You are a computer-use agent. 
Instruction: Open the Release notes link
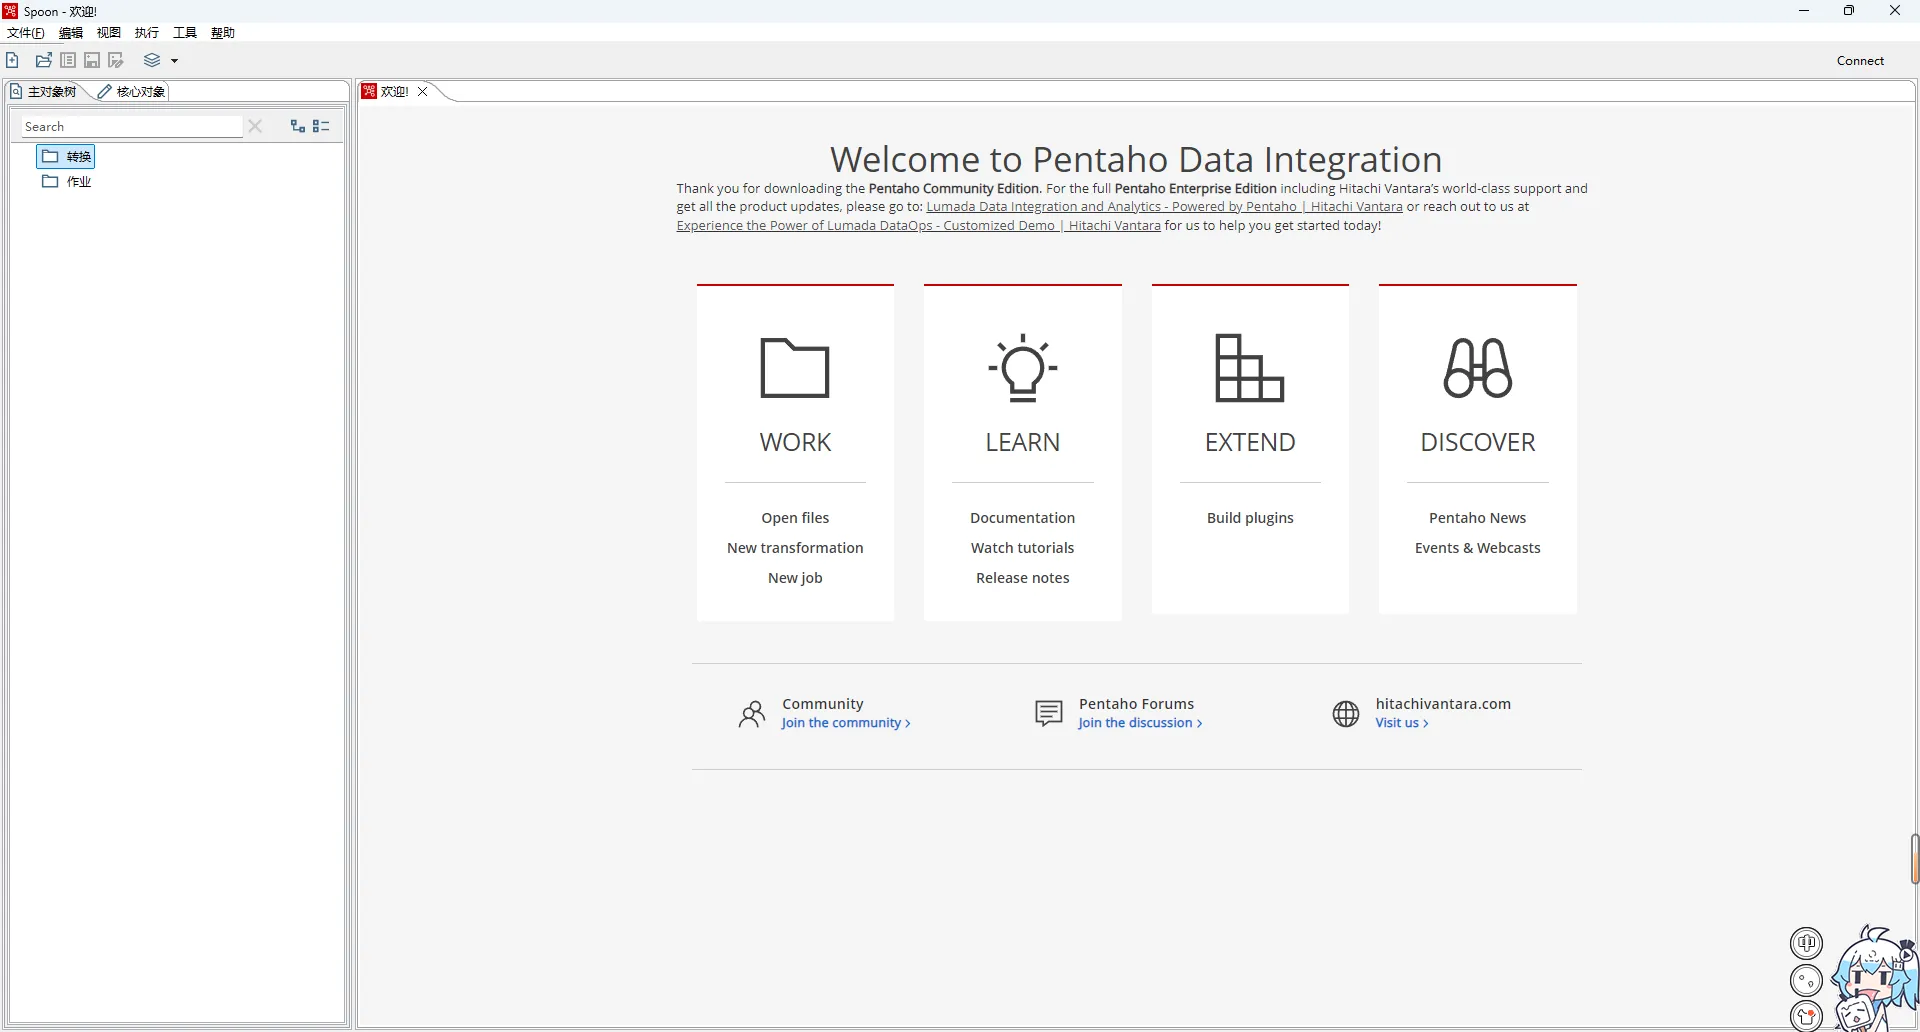(1022, 578)
